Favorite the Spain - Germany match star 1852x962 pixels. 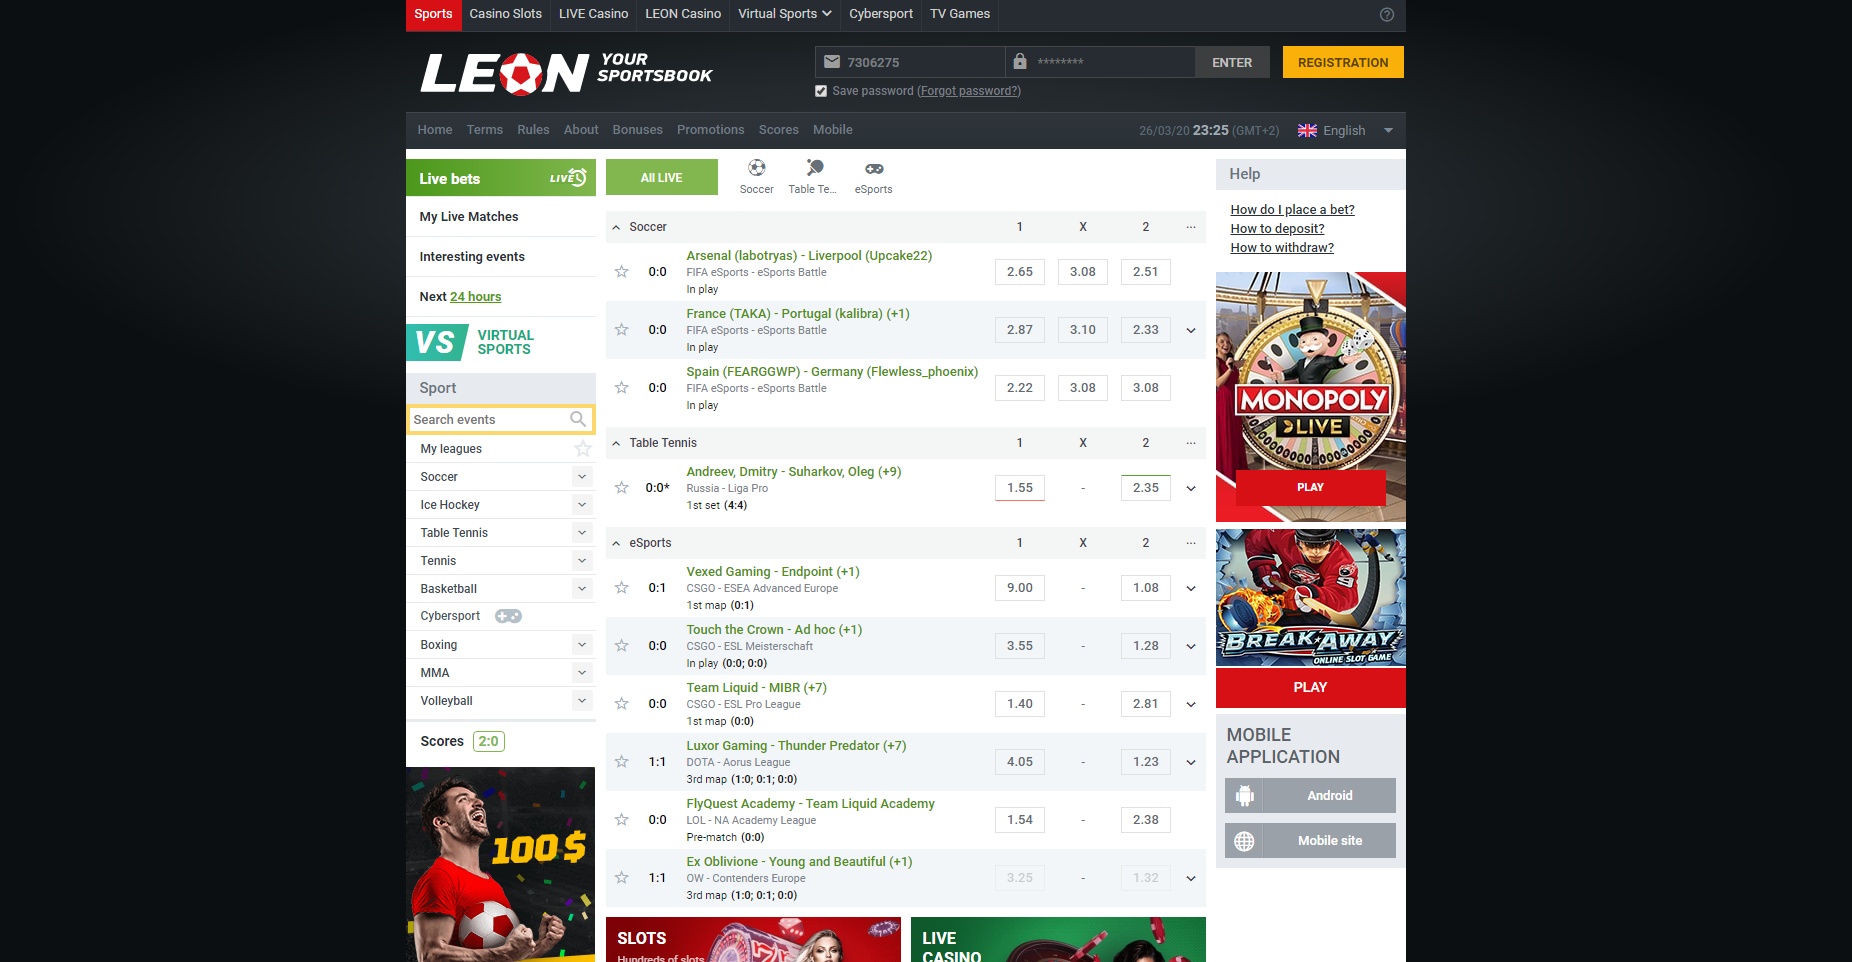pos(621,388)
